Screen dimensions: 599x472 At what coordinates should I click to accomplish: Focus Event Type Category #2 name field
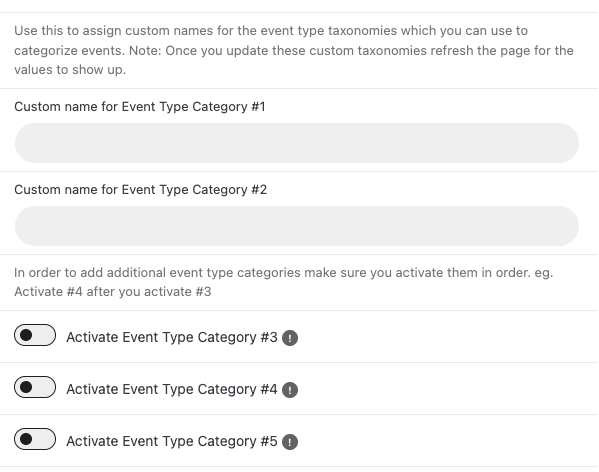297,226
